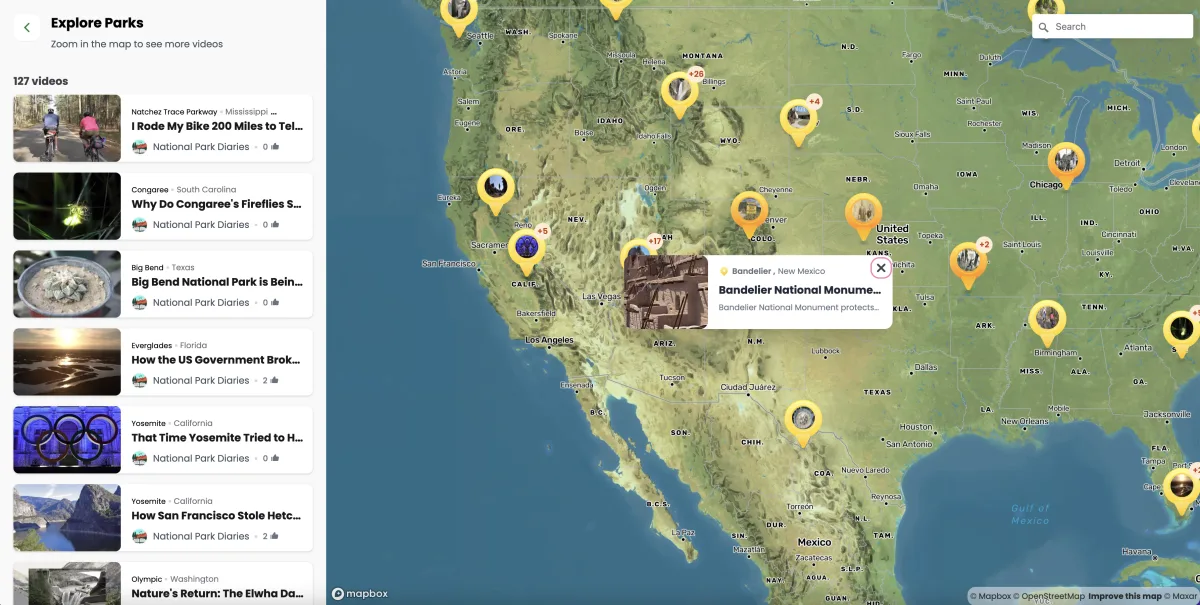Screen dimensions: 1200x605
Task: Click 'Improve this map' link
Action: [x=1125, y=597]
